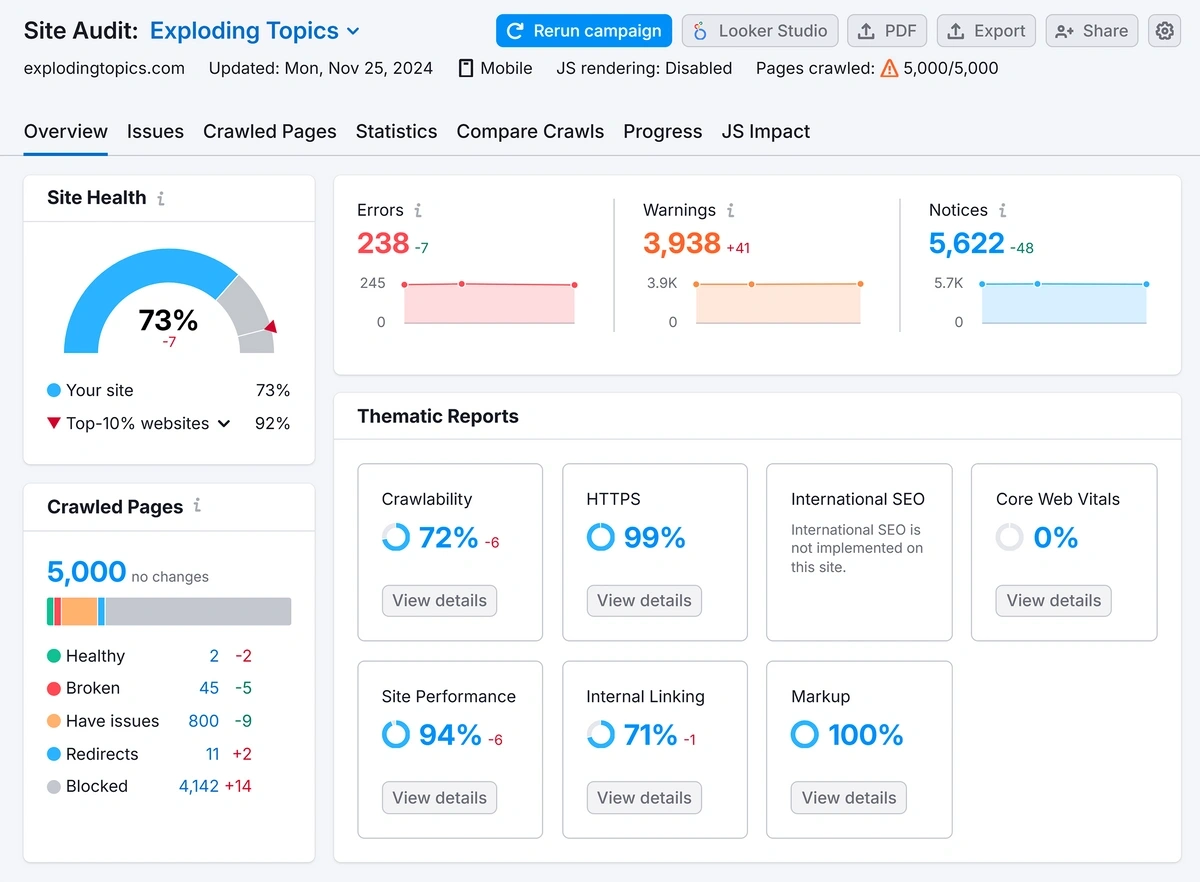Click the HTTPS donut chart icon
The image size is (1200, 882).
[x=601, y=538]
